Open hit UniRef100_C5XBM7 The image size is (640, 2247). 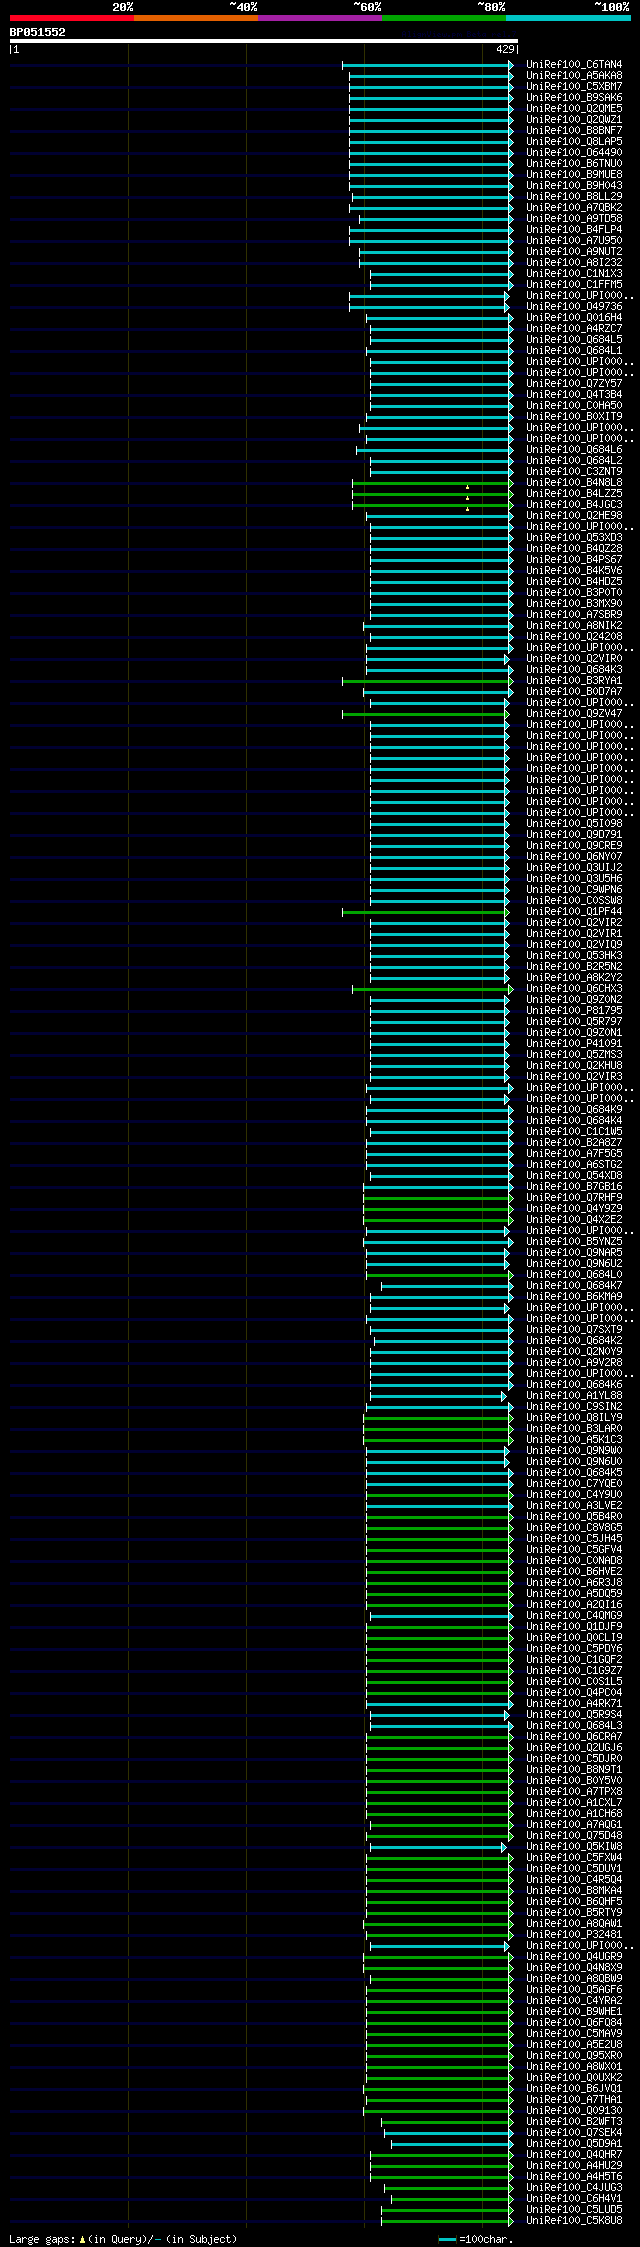tap(574, 87)
